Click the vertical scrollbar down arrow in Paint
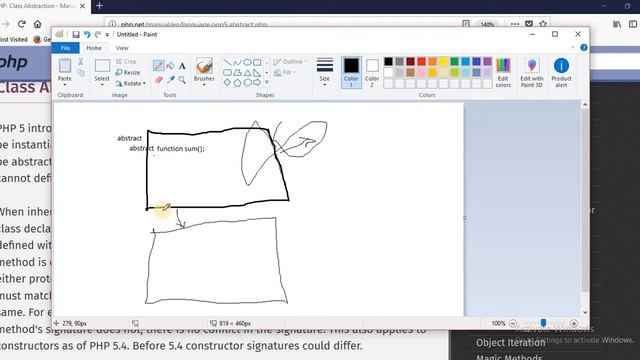Viewport: 640px width, 360px height. click(584, 312)
